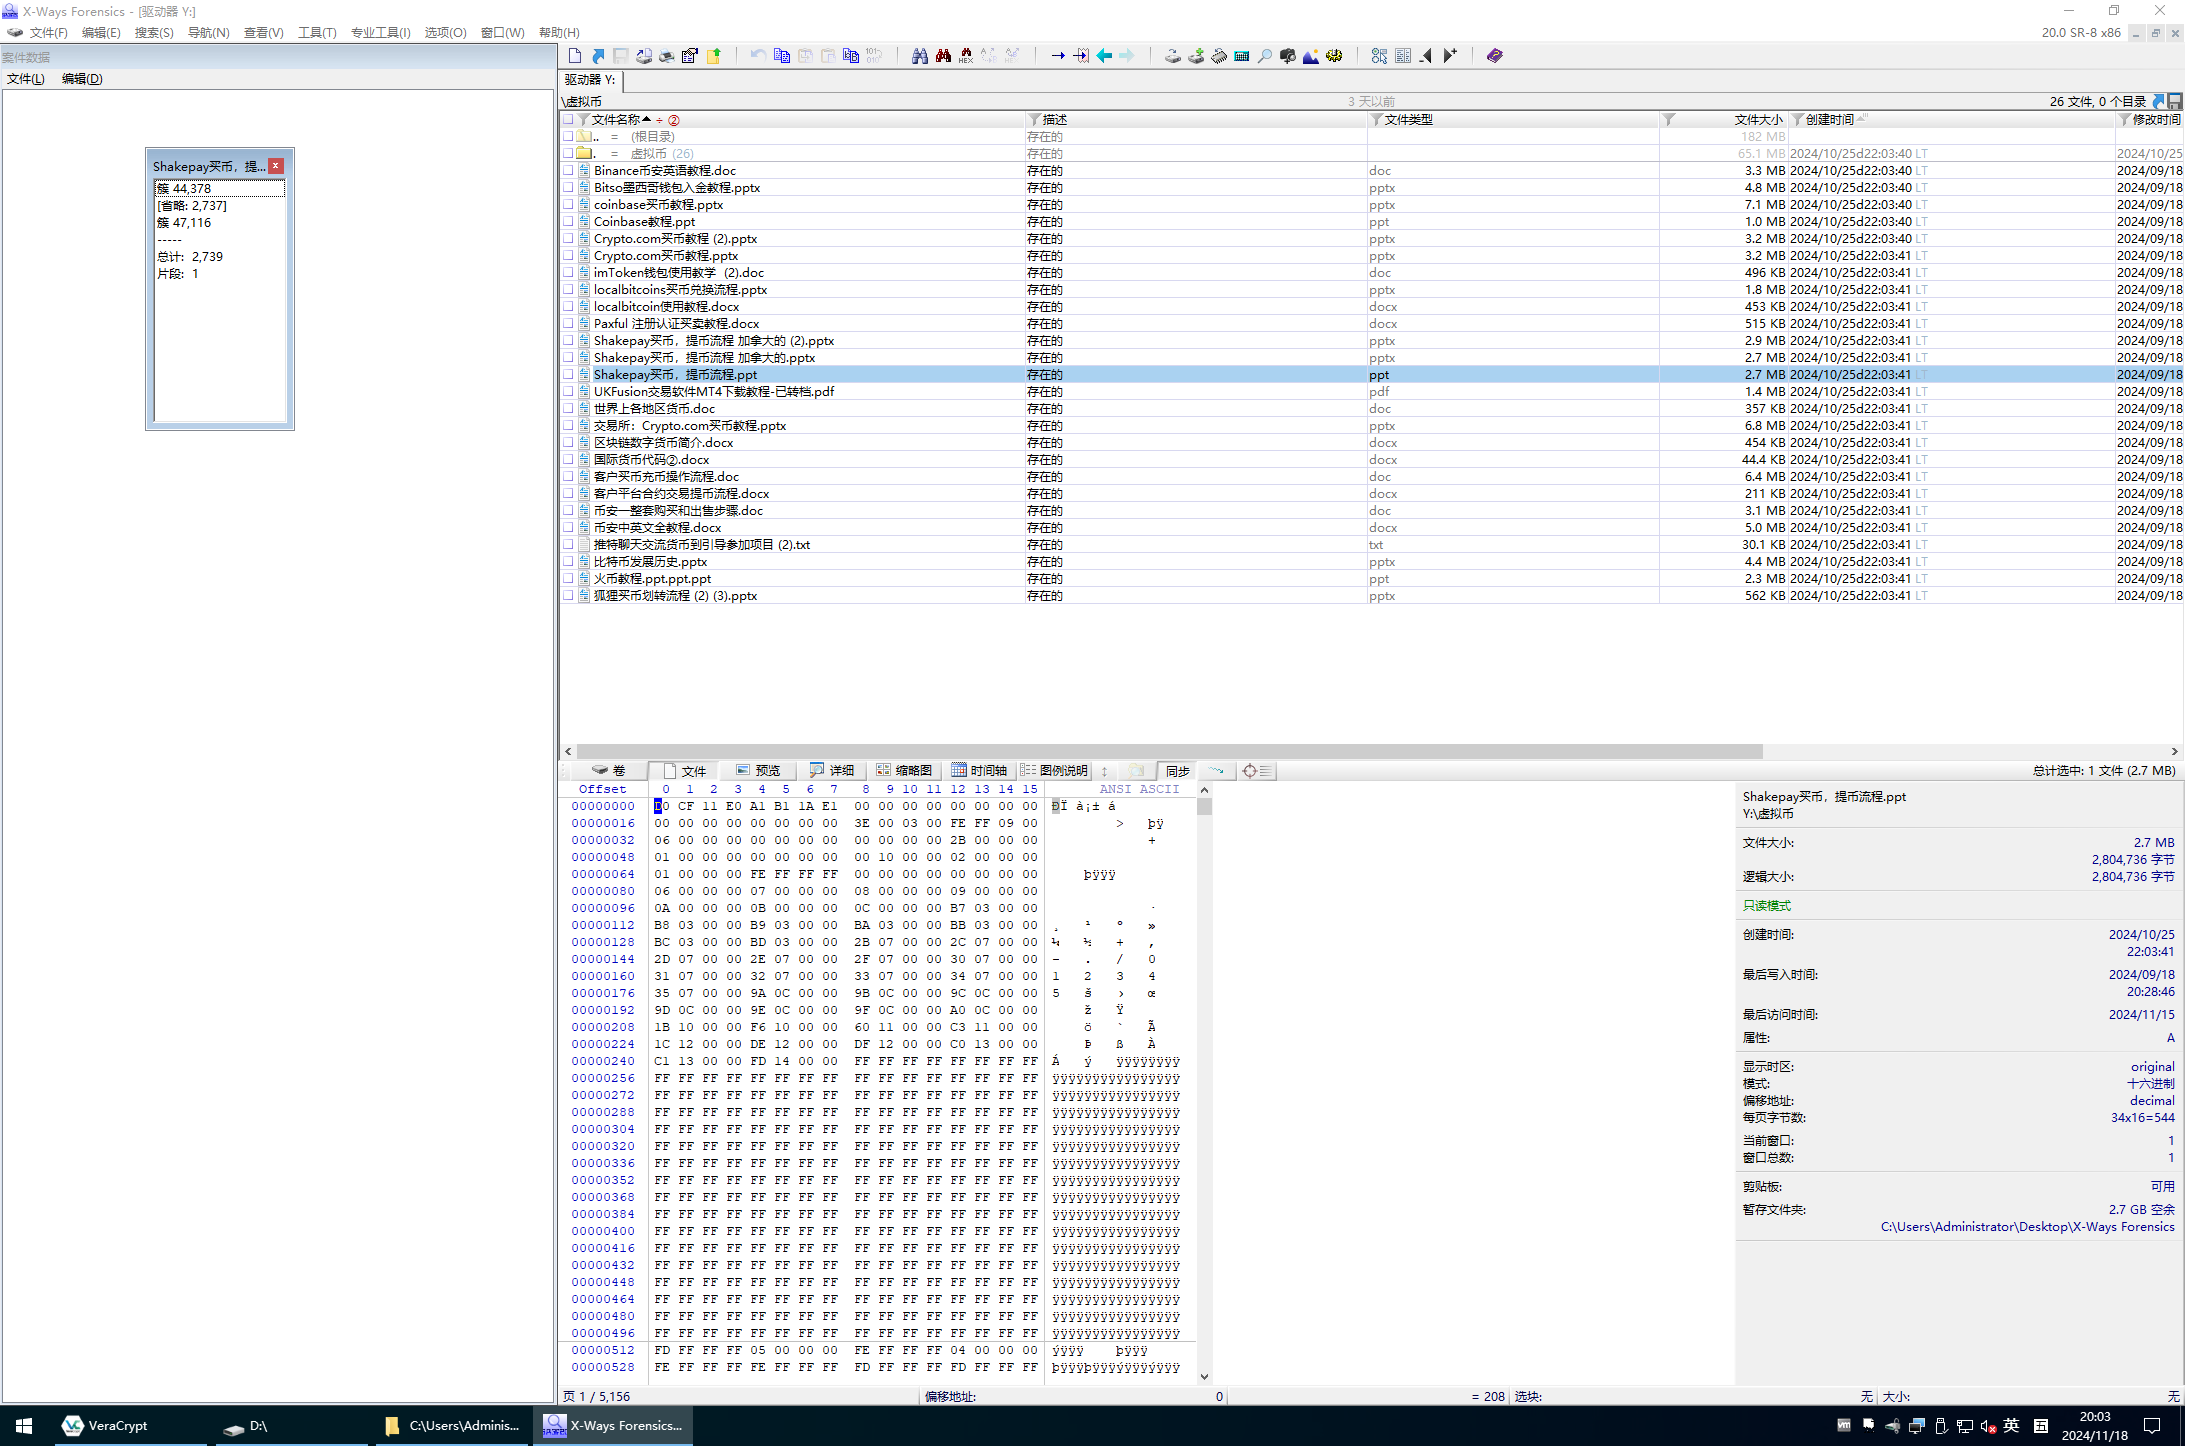
Task: Click the blue save disk icon by file count
Action: 2175,101
